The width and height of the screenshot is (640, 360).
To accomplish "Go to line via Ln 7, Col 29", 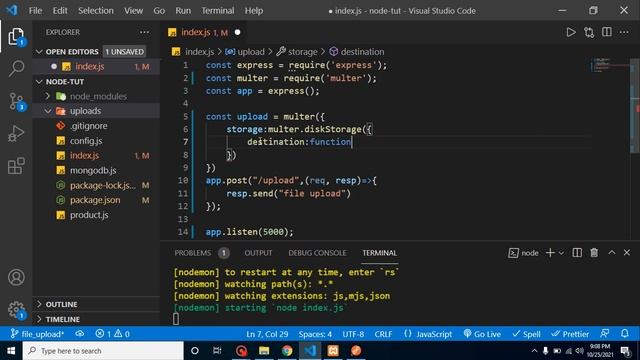I will [267, 334].
